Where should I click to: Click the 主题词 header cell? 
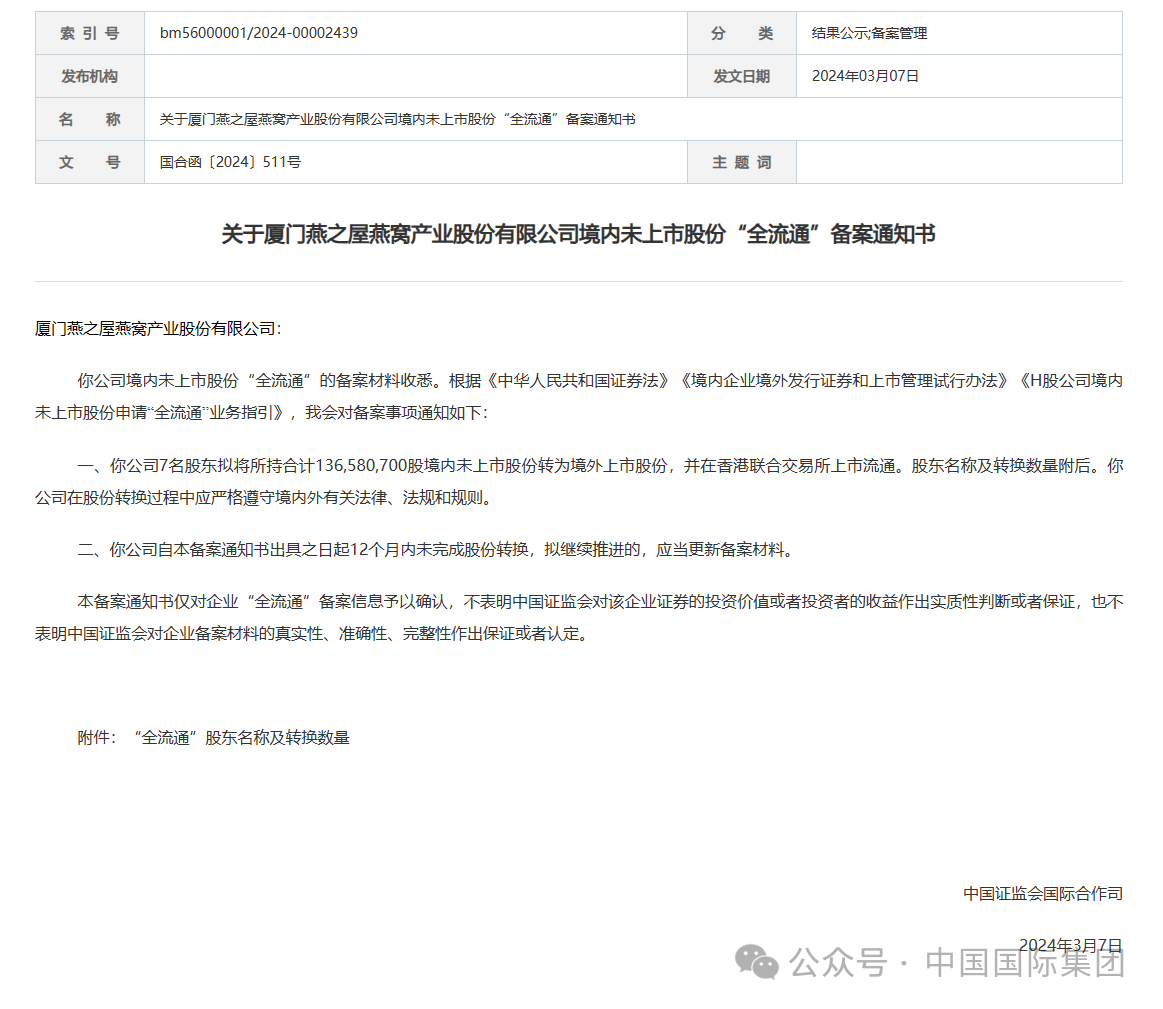click(742, 162)
